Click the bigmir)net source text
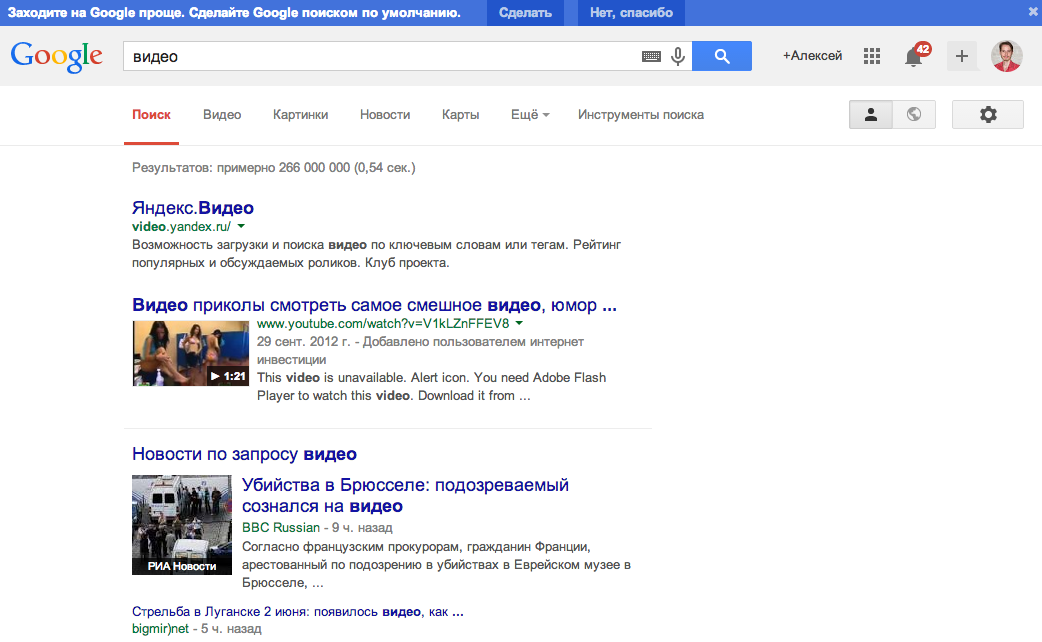Viewport: 1042px width, 642px height. (x=160, y=629)
